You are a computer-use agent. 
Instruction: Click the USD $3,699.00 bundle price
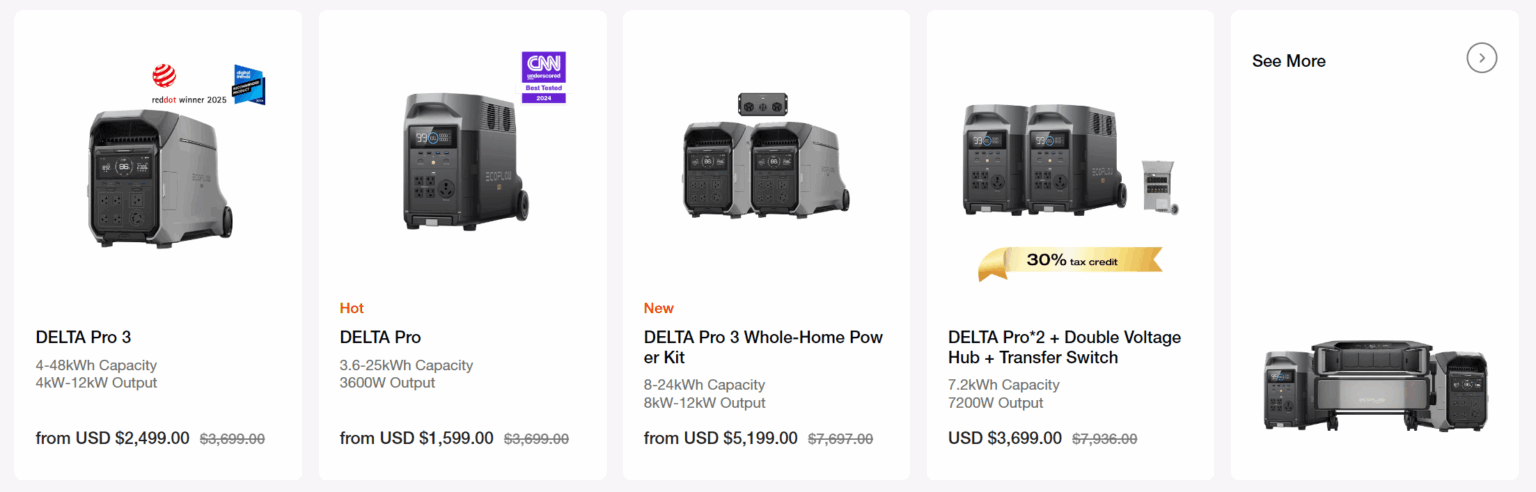click(1004, 438)
